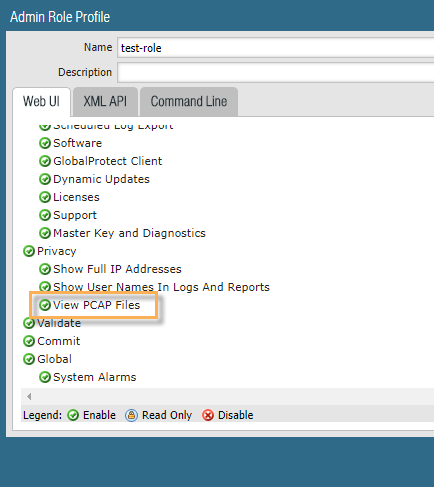Open the Web UI tab
Image resolution: width=434 pixels, height=487 pixels.
pyautogui.click(x=41, y=102)
